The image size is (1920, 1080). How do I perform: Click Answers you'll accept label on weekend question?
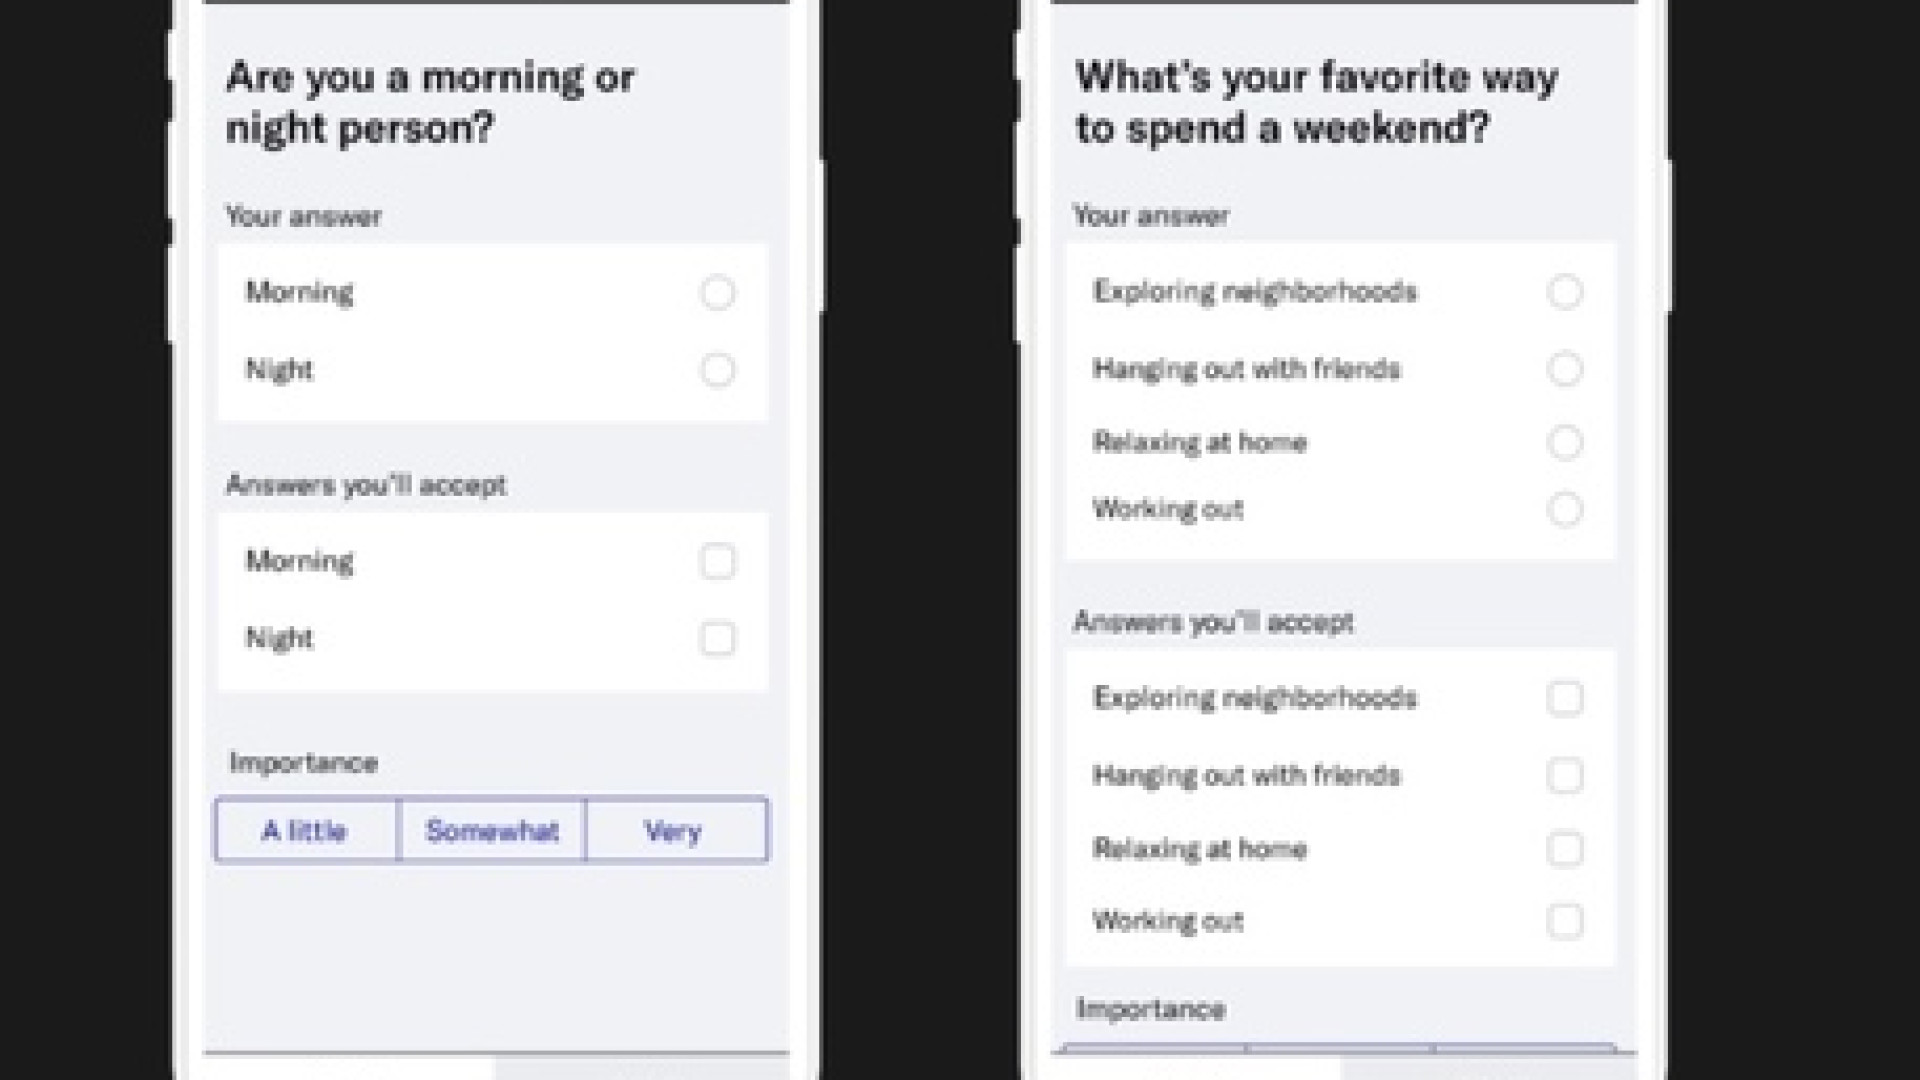[x=1213, y=622]
